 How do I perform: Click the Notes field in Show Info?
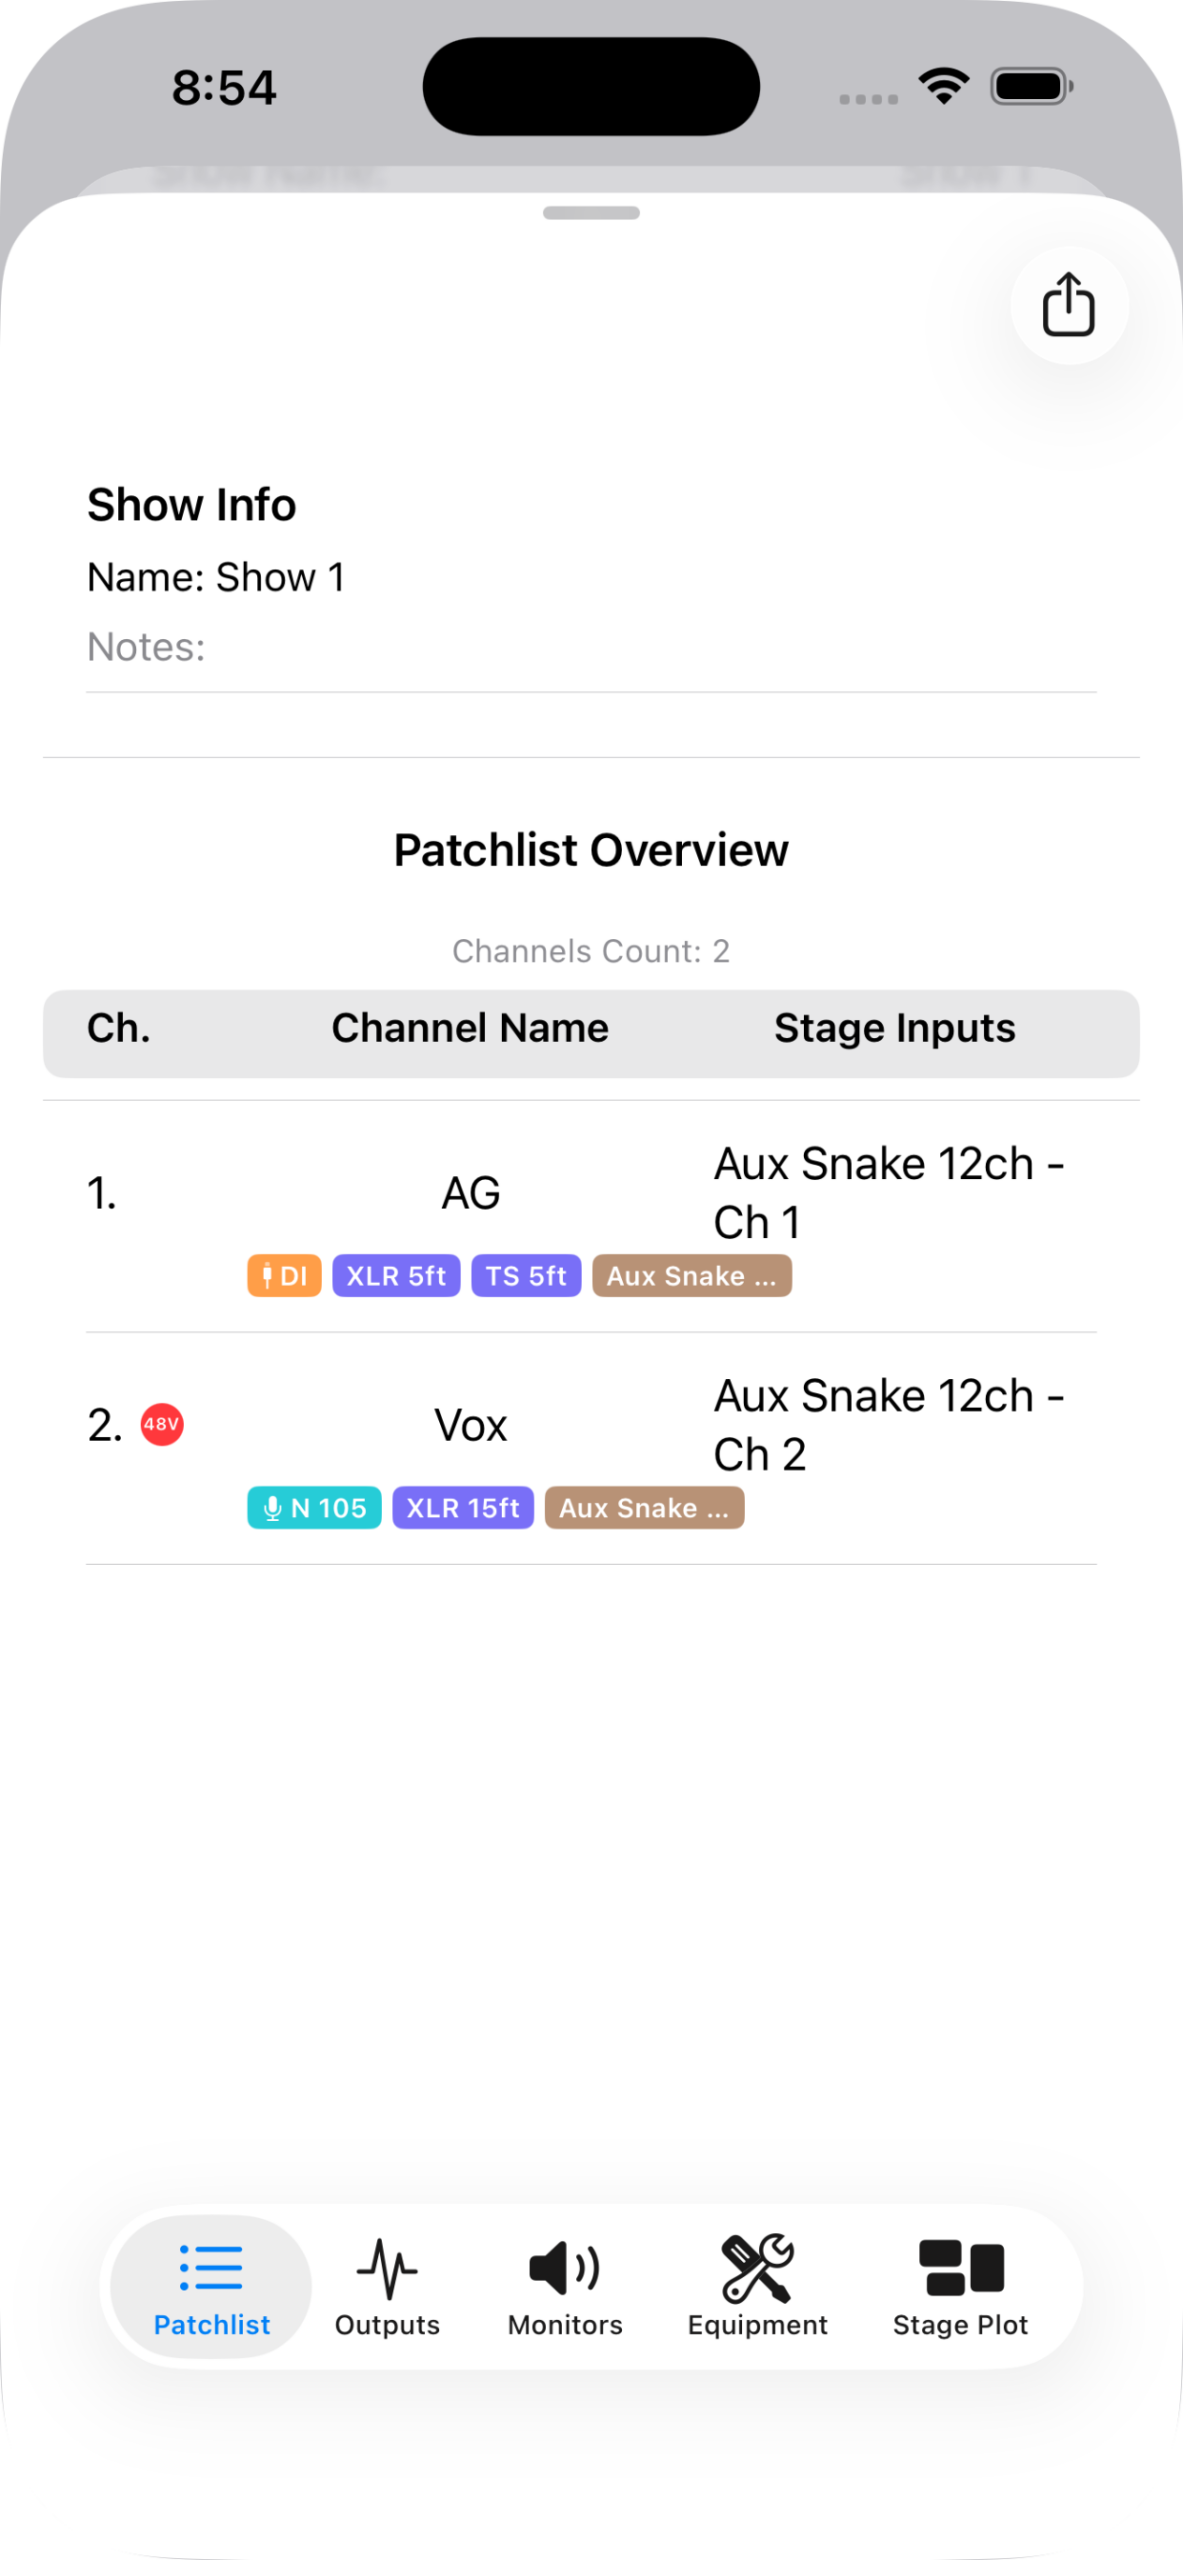[591, 647]
